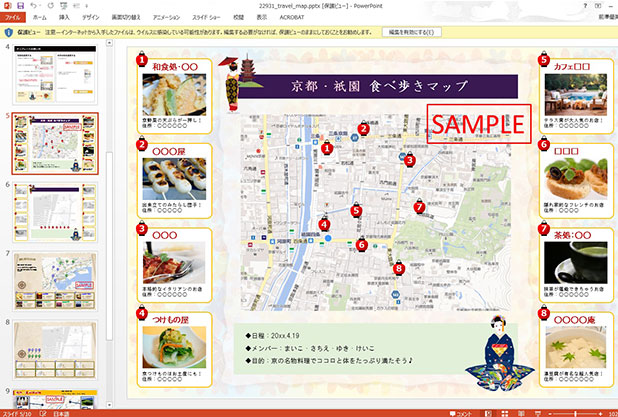Click lantern marker 7 on the map

419,206
